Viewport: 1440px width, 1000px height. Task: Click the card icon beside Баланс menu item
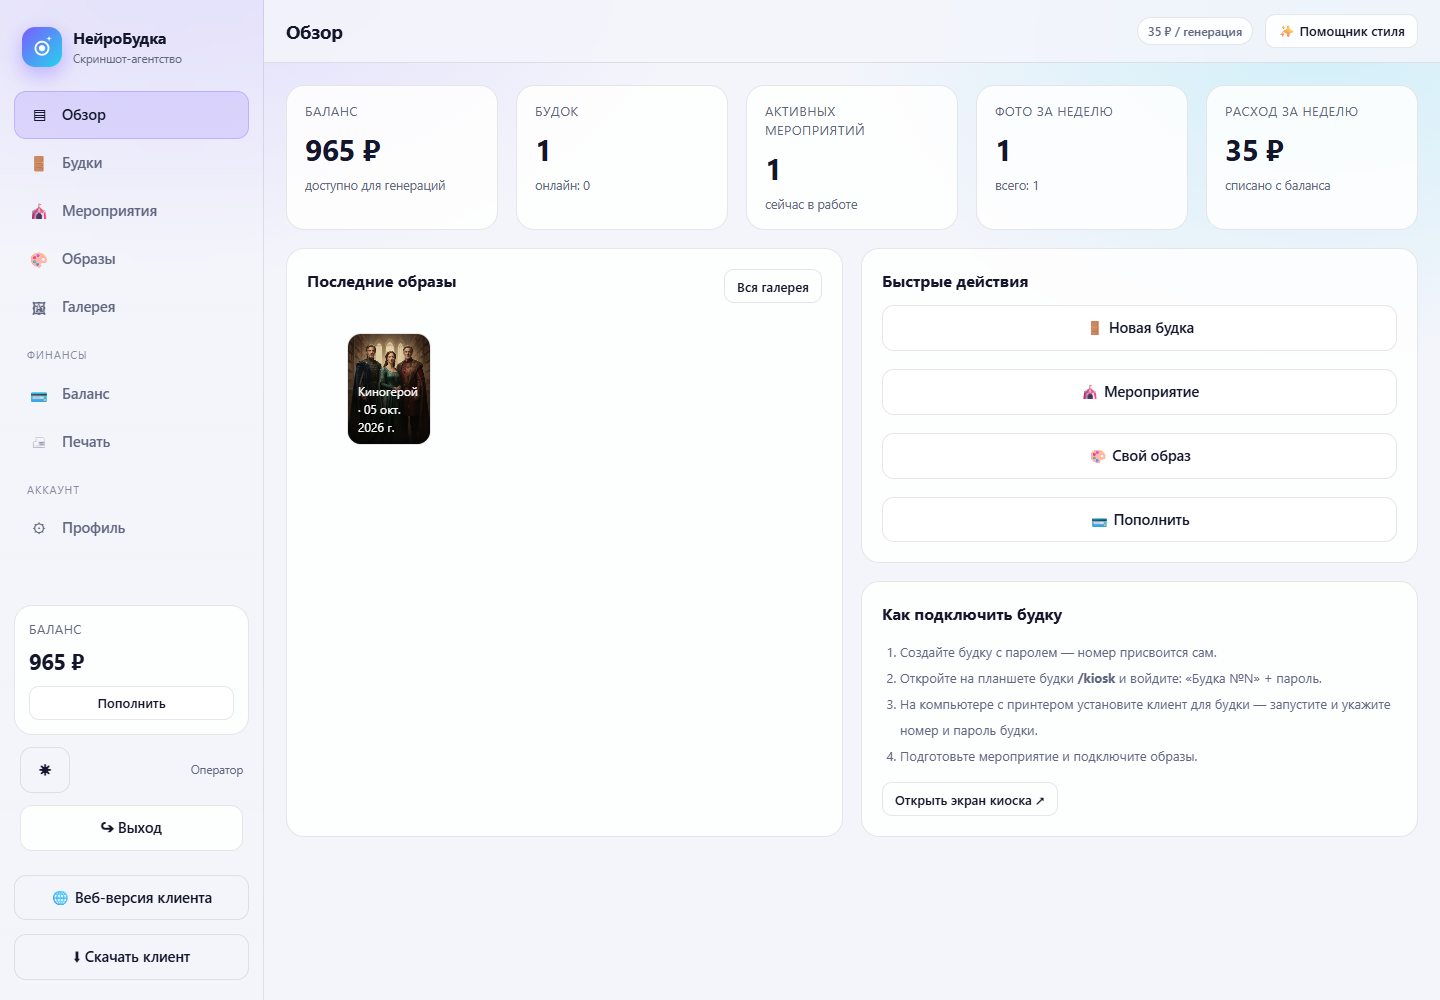click(x=39, y=395)
